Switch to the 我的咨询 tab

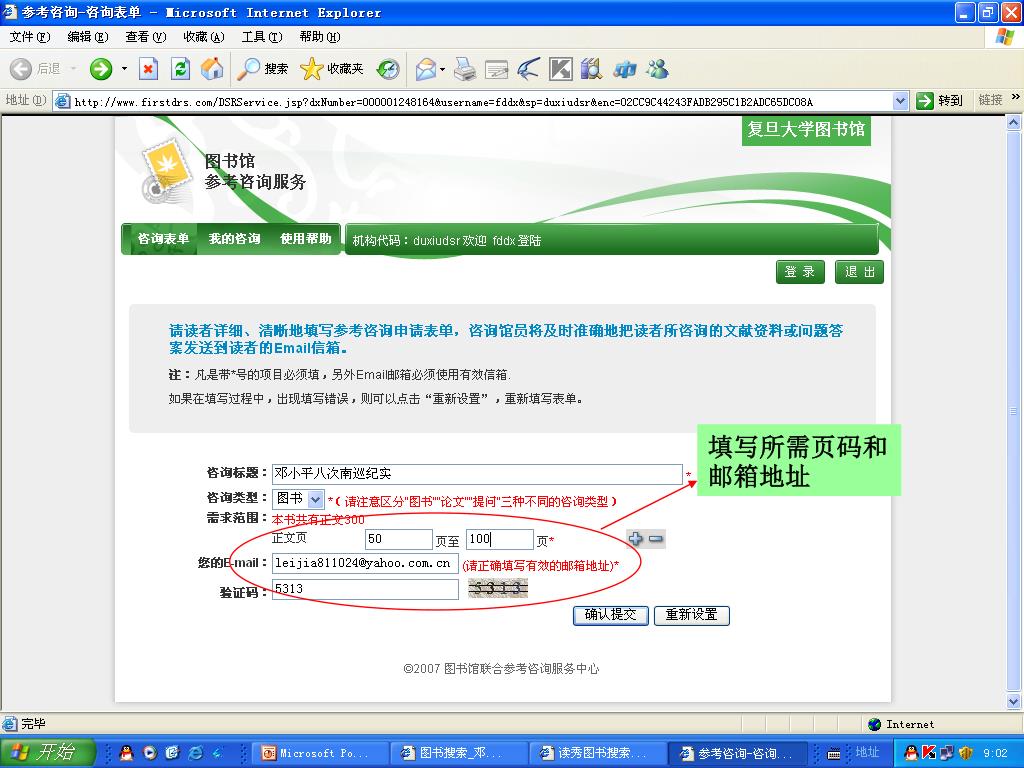[234, 239]
